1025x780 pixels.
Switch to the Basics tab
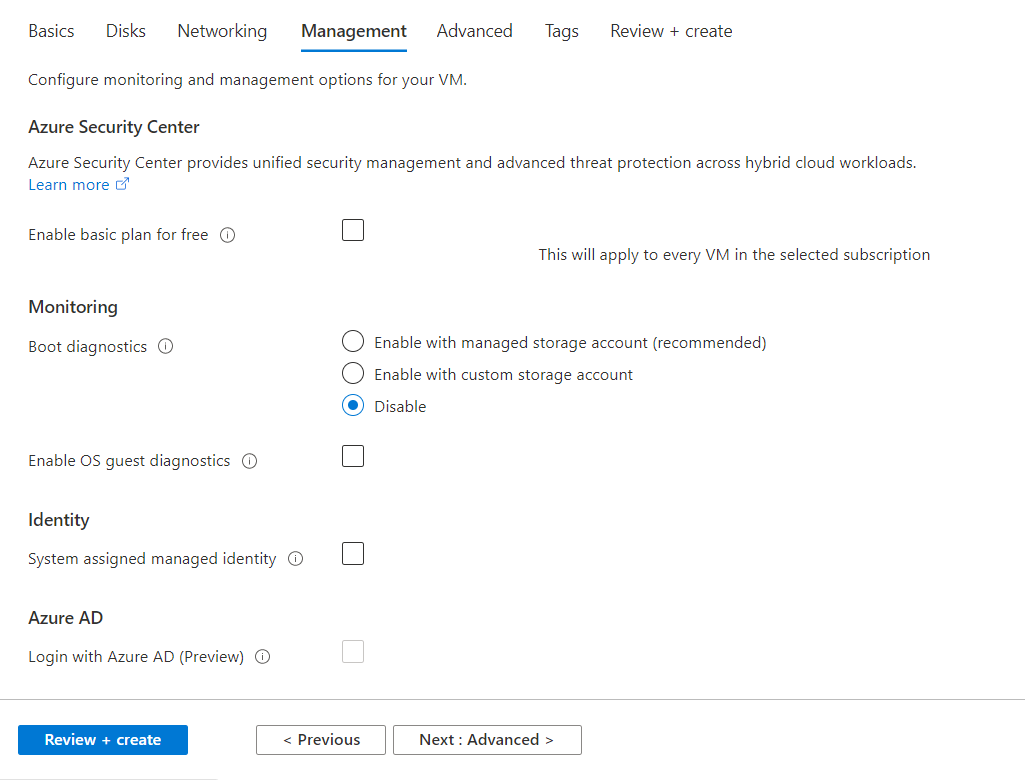click(x=51, y=31)
